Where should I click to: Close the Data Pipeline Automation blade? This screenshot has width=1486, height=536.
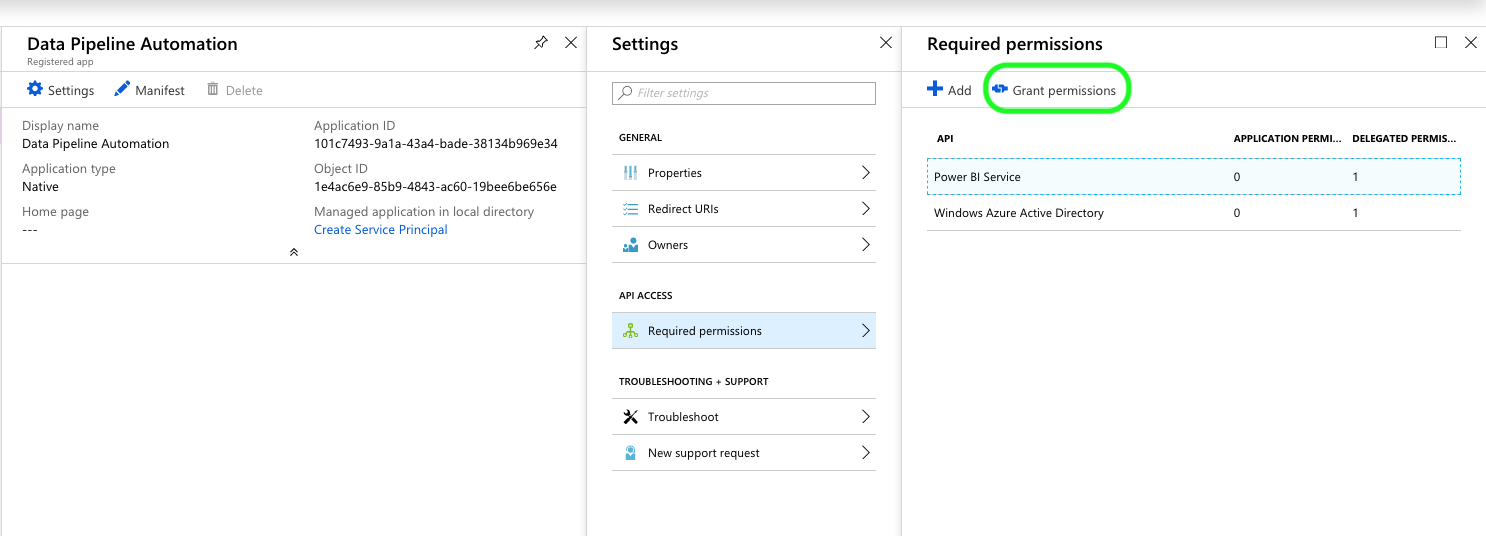coord(571,43)
